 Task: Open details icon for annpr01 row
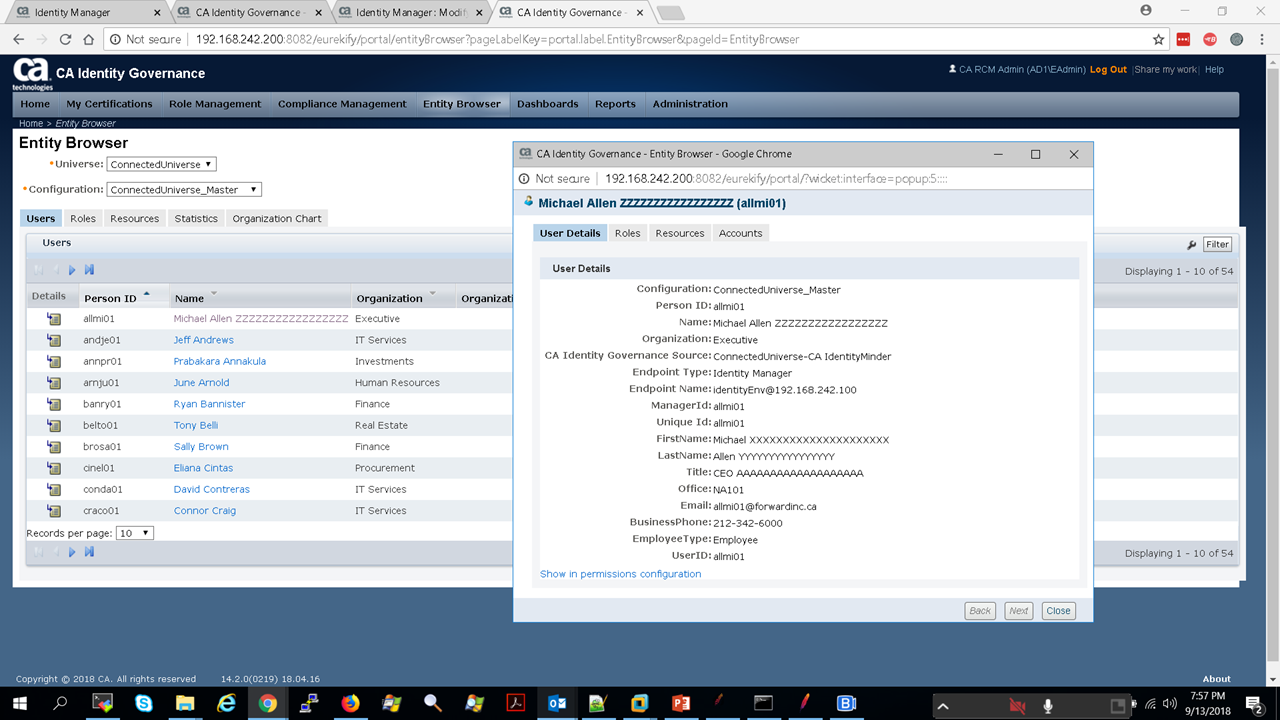tap(54, 362)
